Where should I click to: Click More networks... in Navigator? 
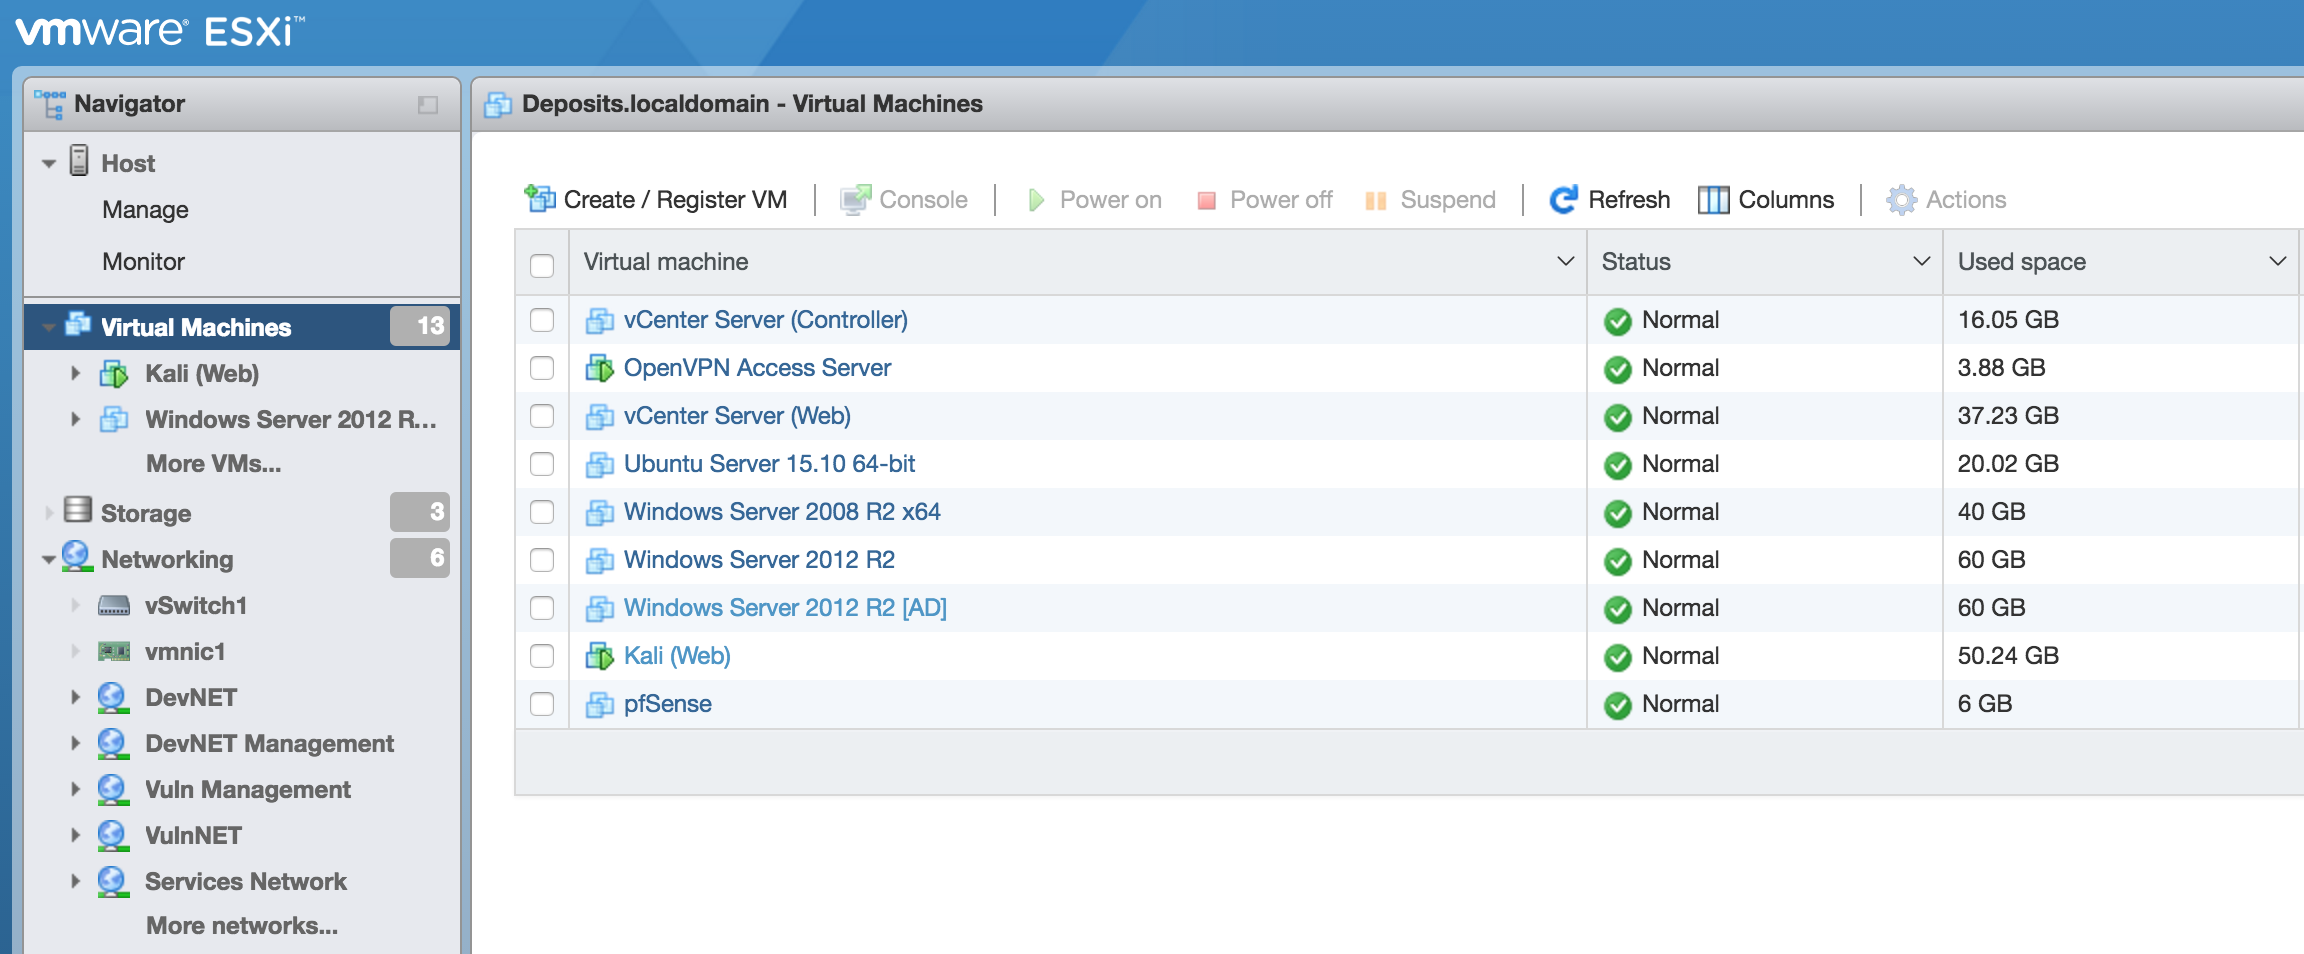coord(242,926)
